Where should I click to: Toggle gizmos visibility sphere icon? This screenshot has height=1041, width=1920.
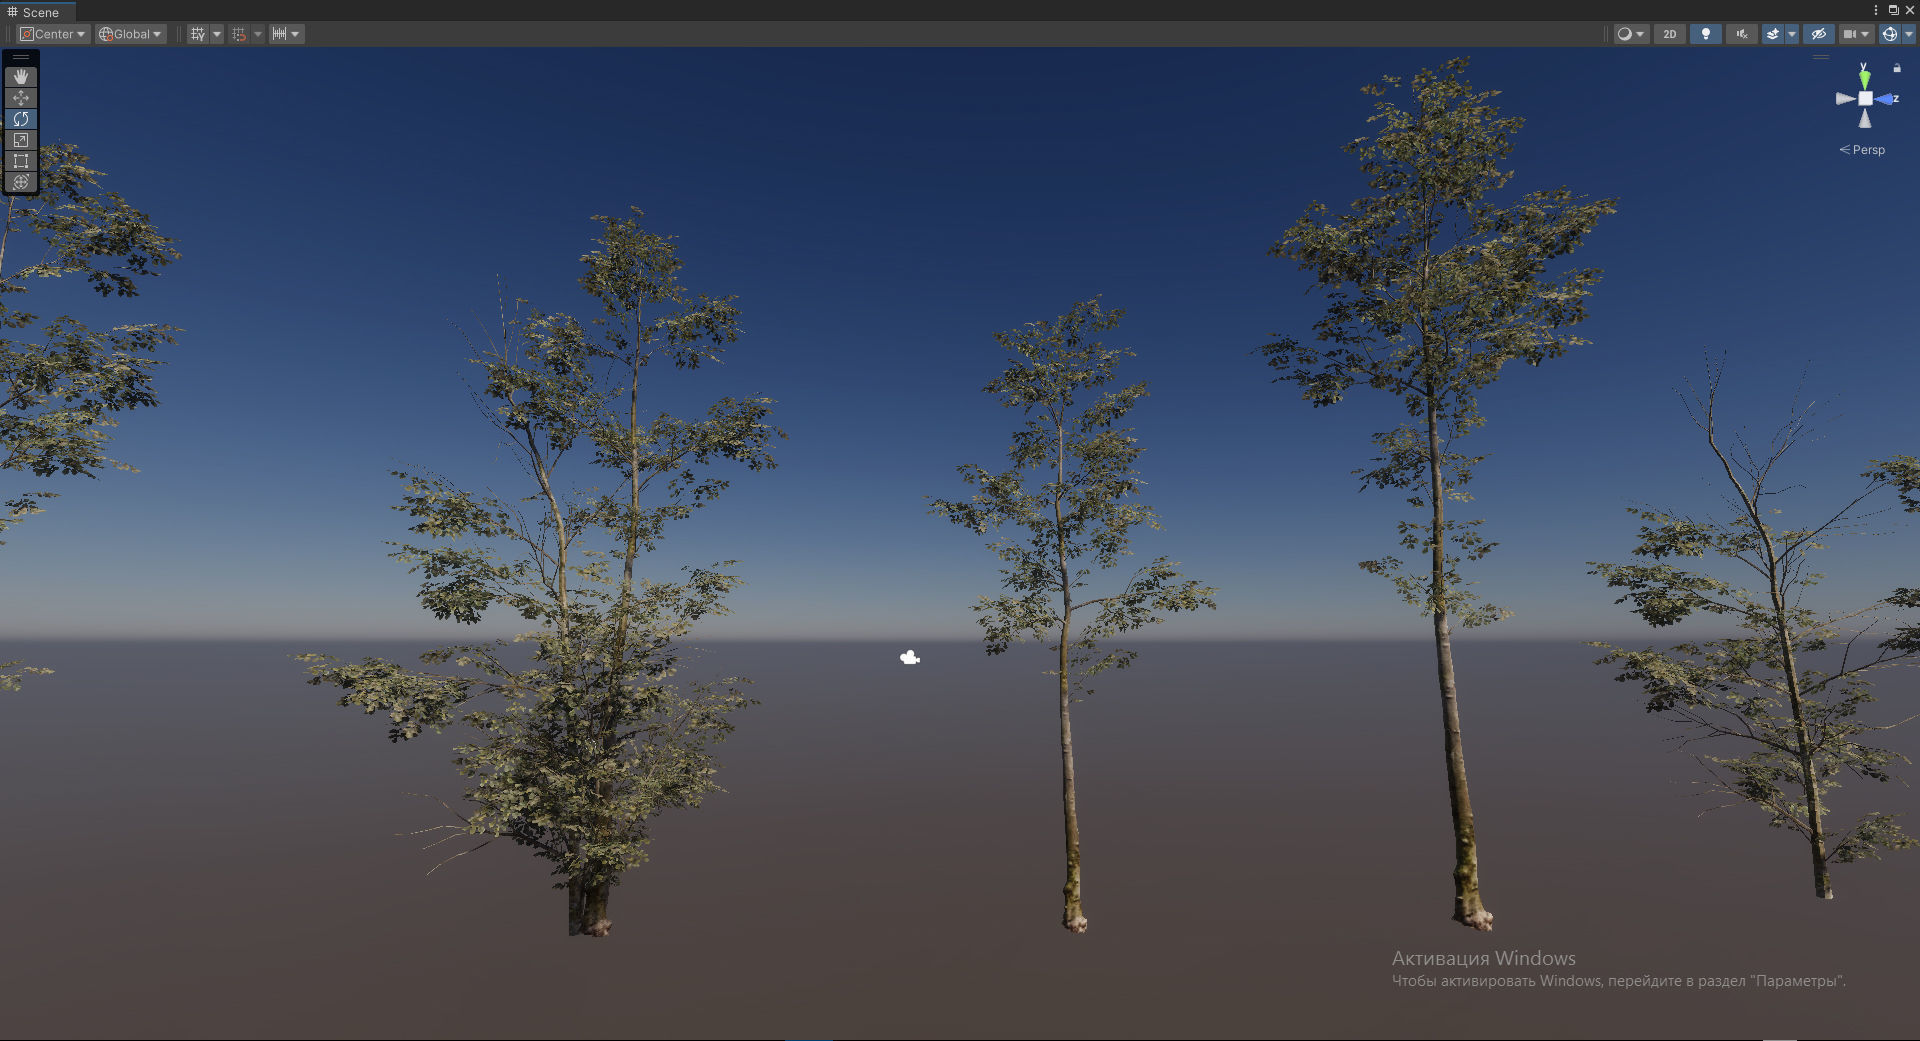coord(1889,34)
